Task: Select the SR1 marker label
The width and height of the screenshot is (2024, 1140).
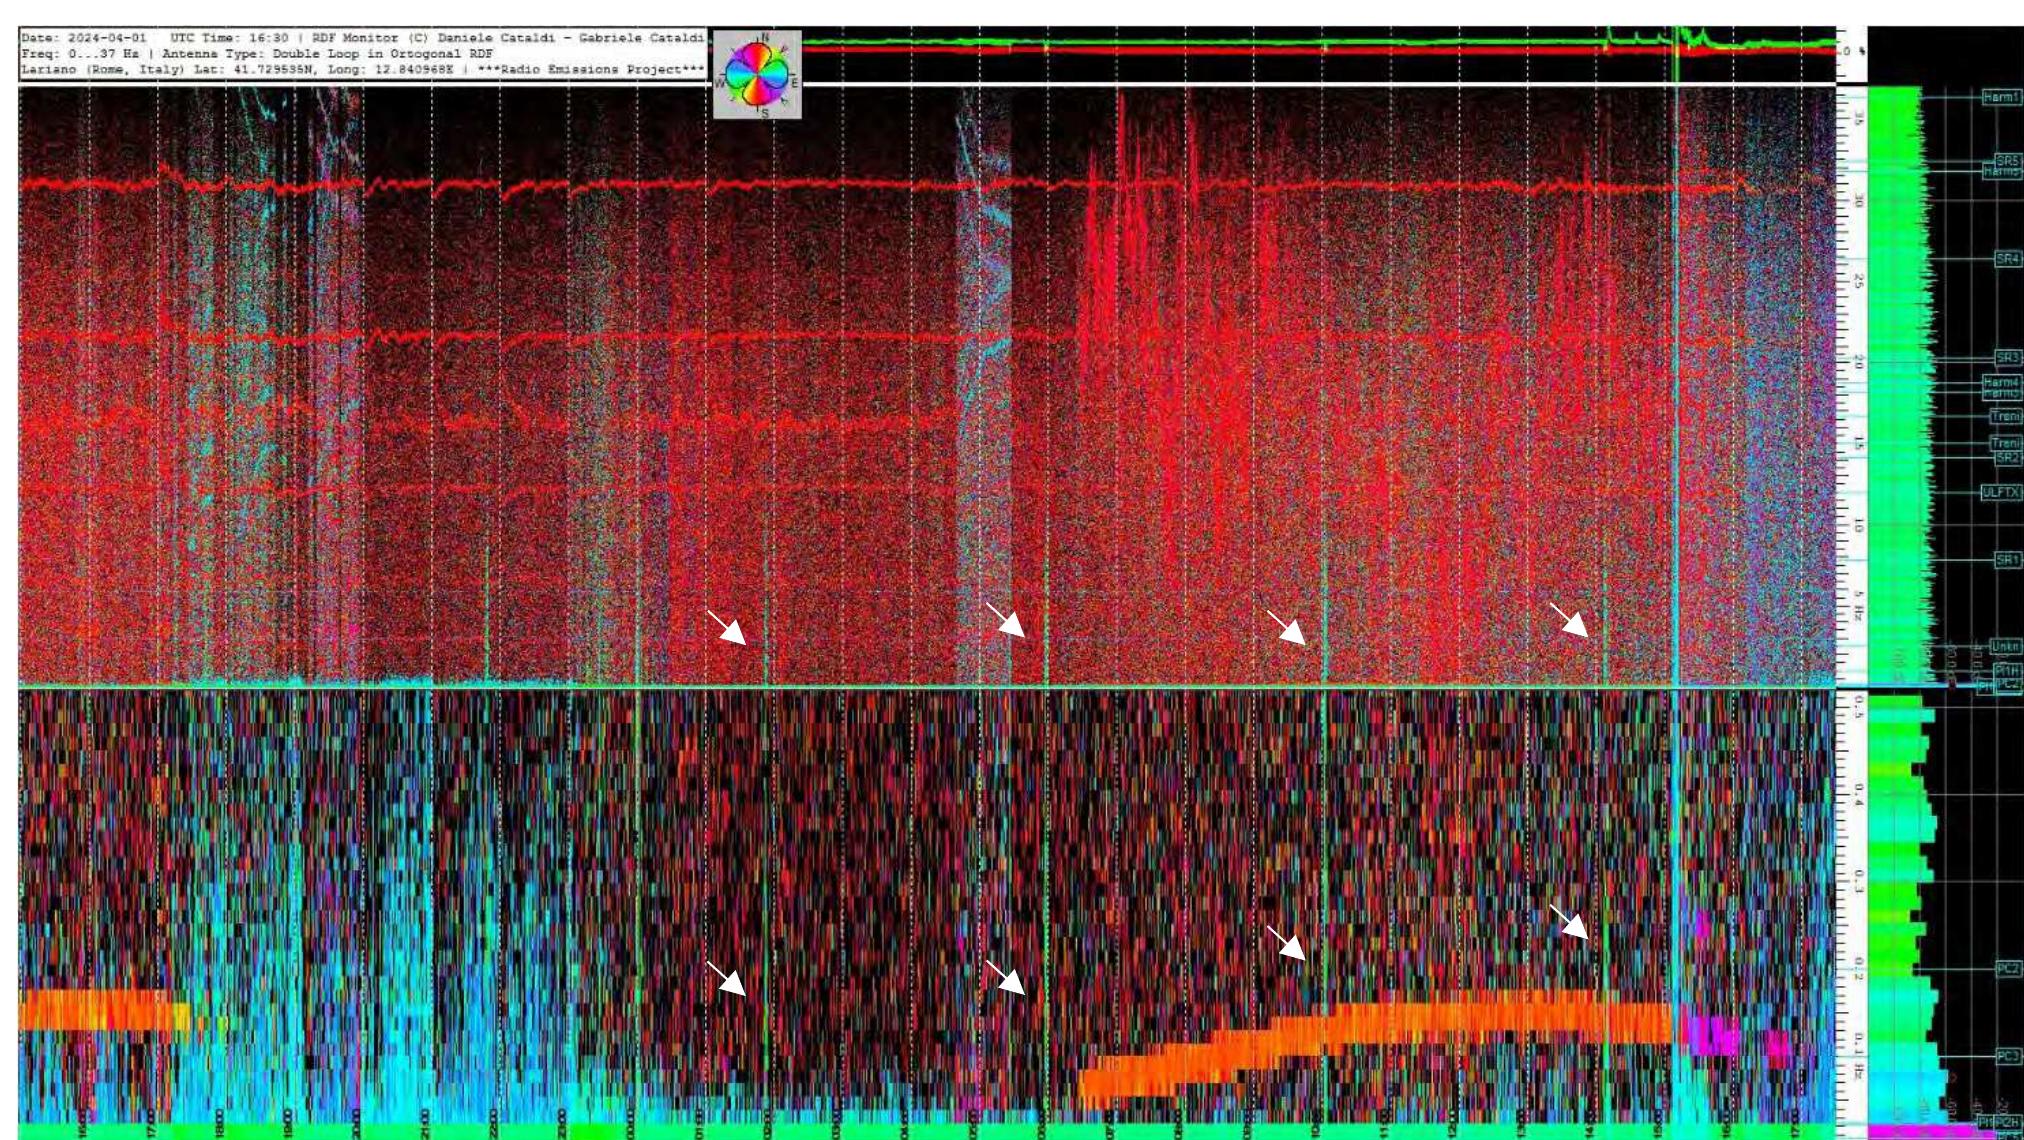Action: click(x=2007, y=559)
